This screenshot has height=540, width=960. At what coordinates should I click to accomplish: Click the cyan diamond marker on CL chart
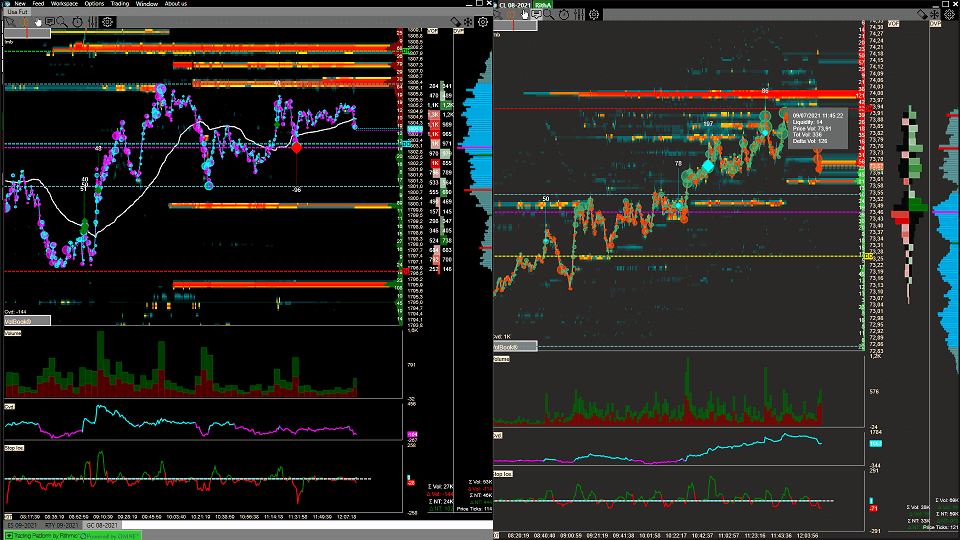[708, 165]
